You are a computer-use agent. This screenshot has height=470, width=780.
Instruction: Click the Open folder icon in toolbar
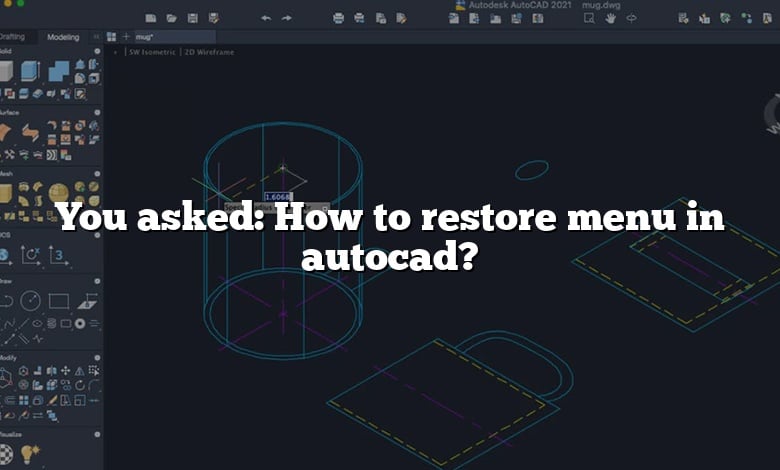click(x=172, y=18)
